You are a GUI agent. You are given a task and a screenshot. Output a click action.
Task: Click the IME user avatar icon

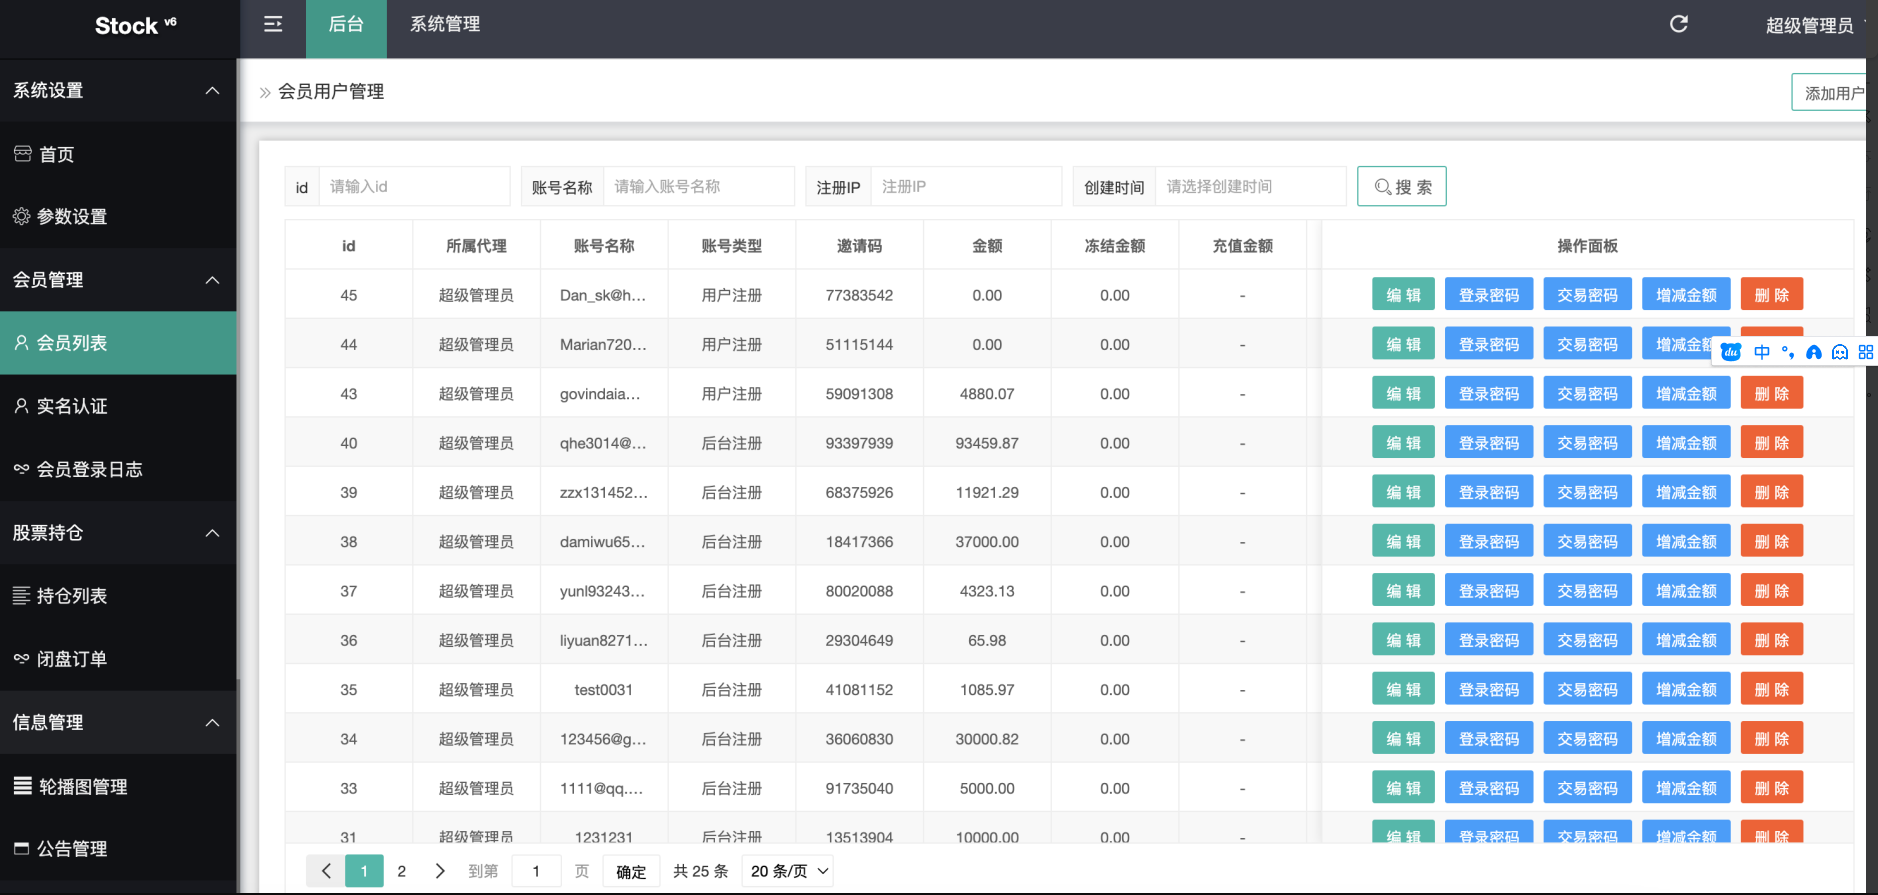click(x=1814, y=352)
